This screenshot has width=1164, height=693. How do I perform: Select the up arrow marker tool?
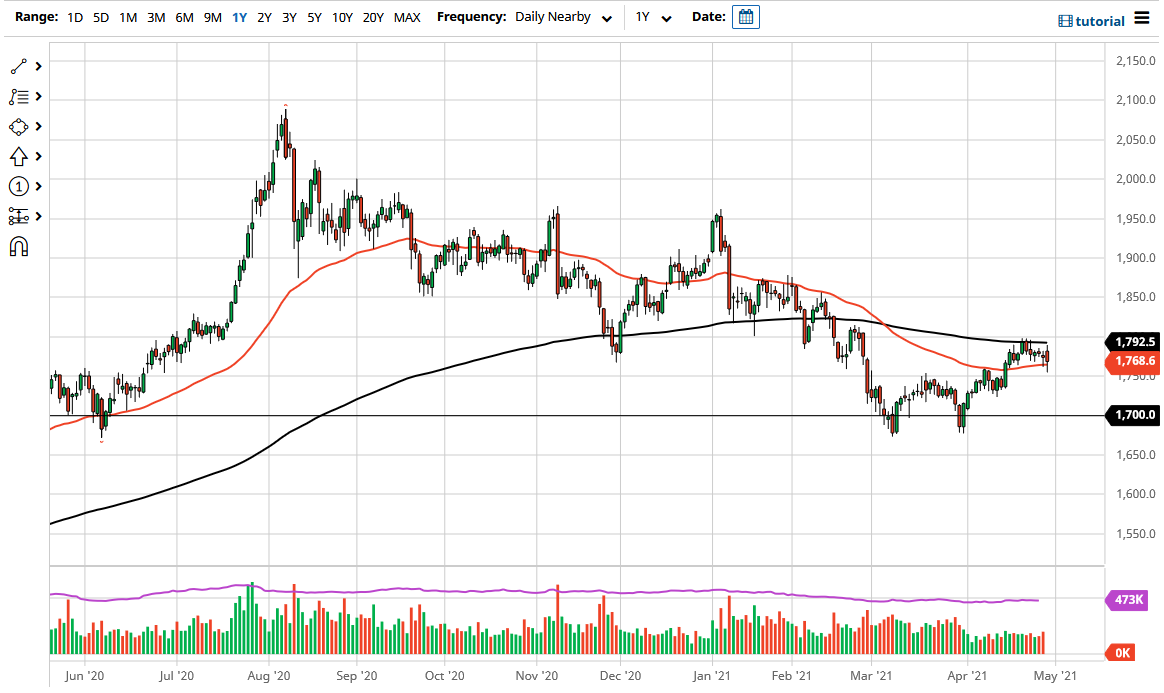(x=19, y=157)
